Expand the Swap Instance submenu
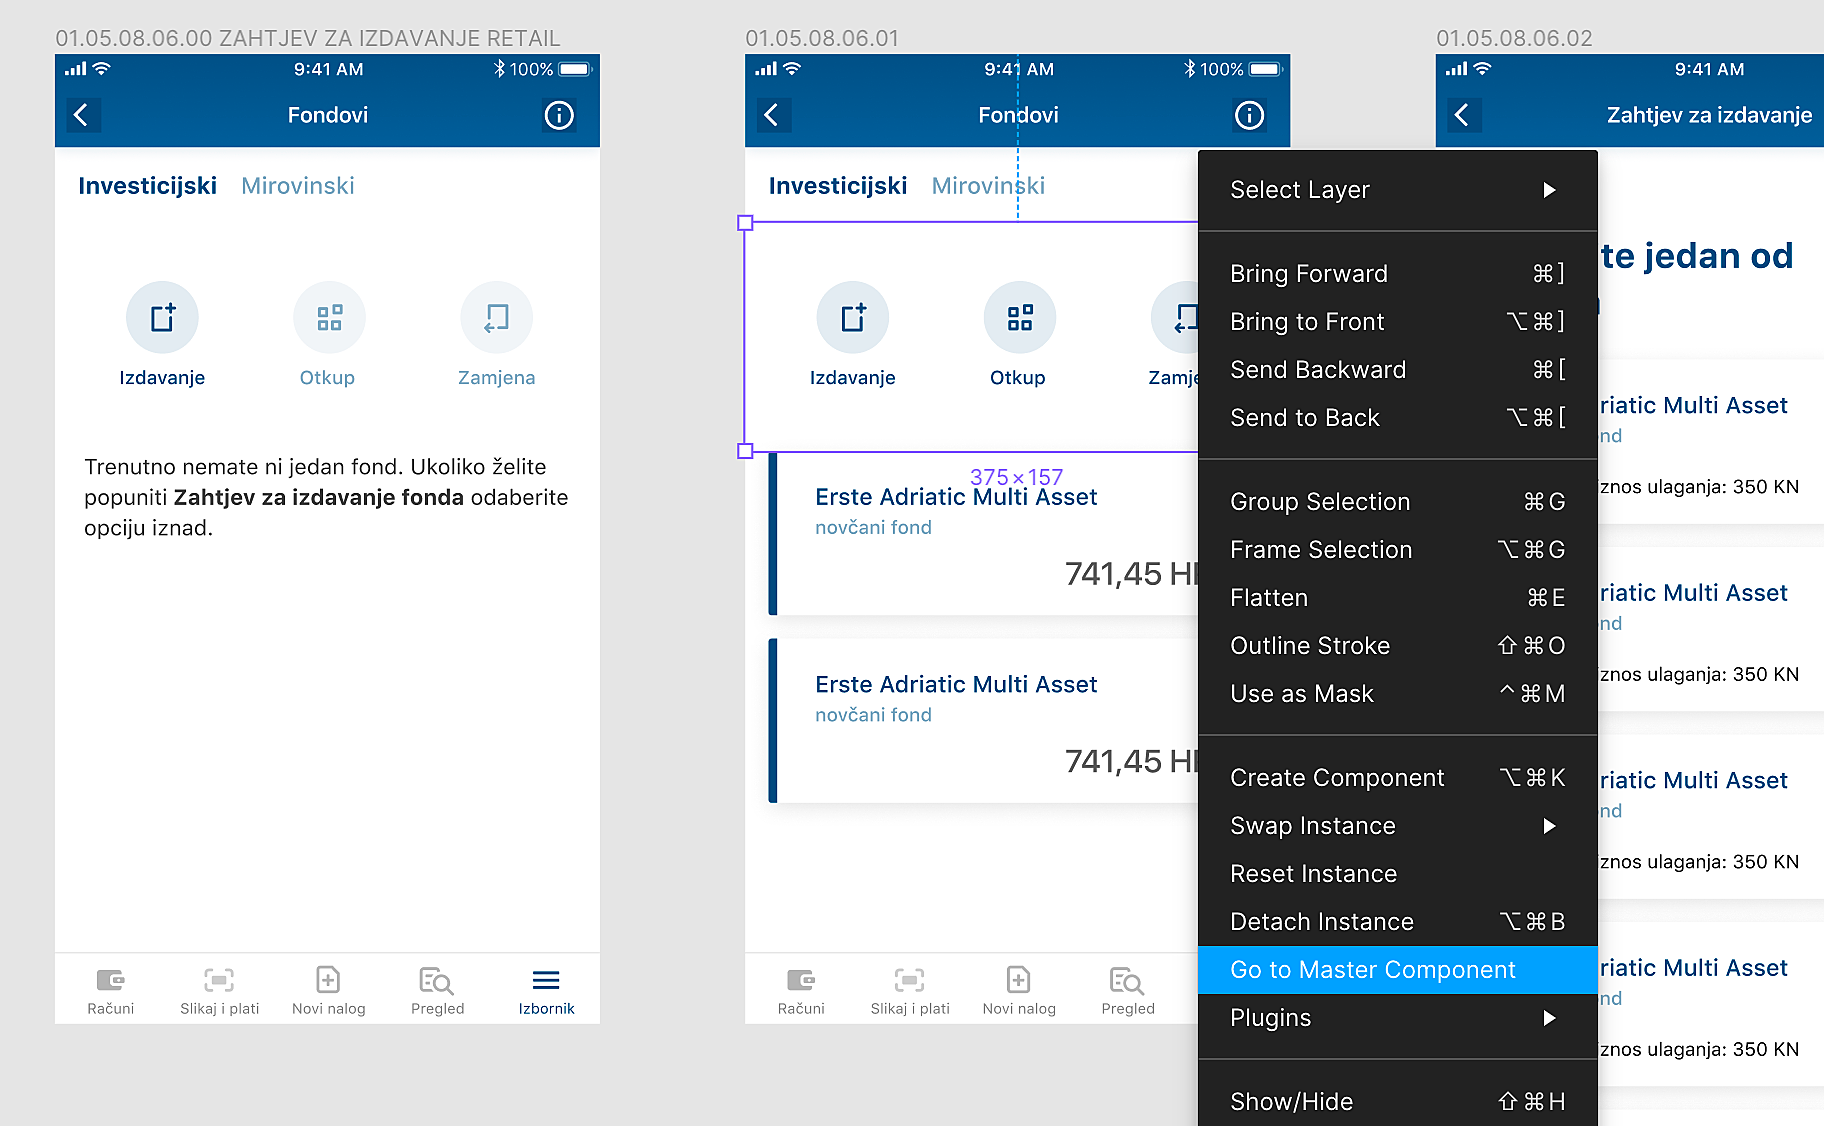 (x=1396, y=826)
